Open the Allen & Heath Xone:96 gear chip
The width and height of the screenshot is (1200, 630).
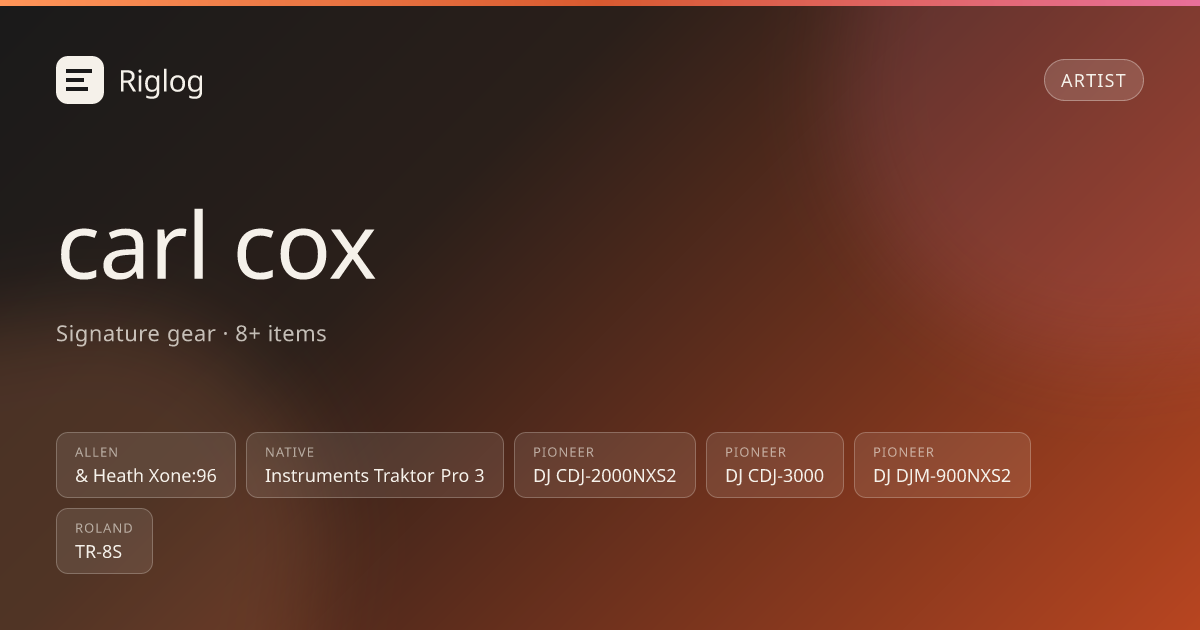click(x=146, y=465)
